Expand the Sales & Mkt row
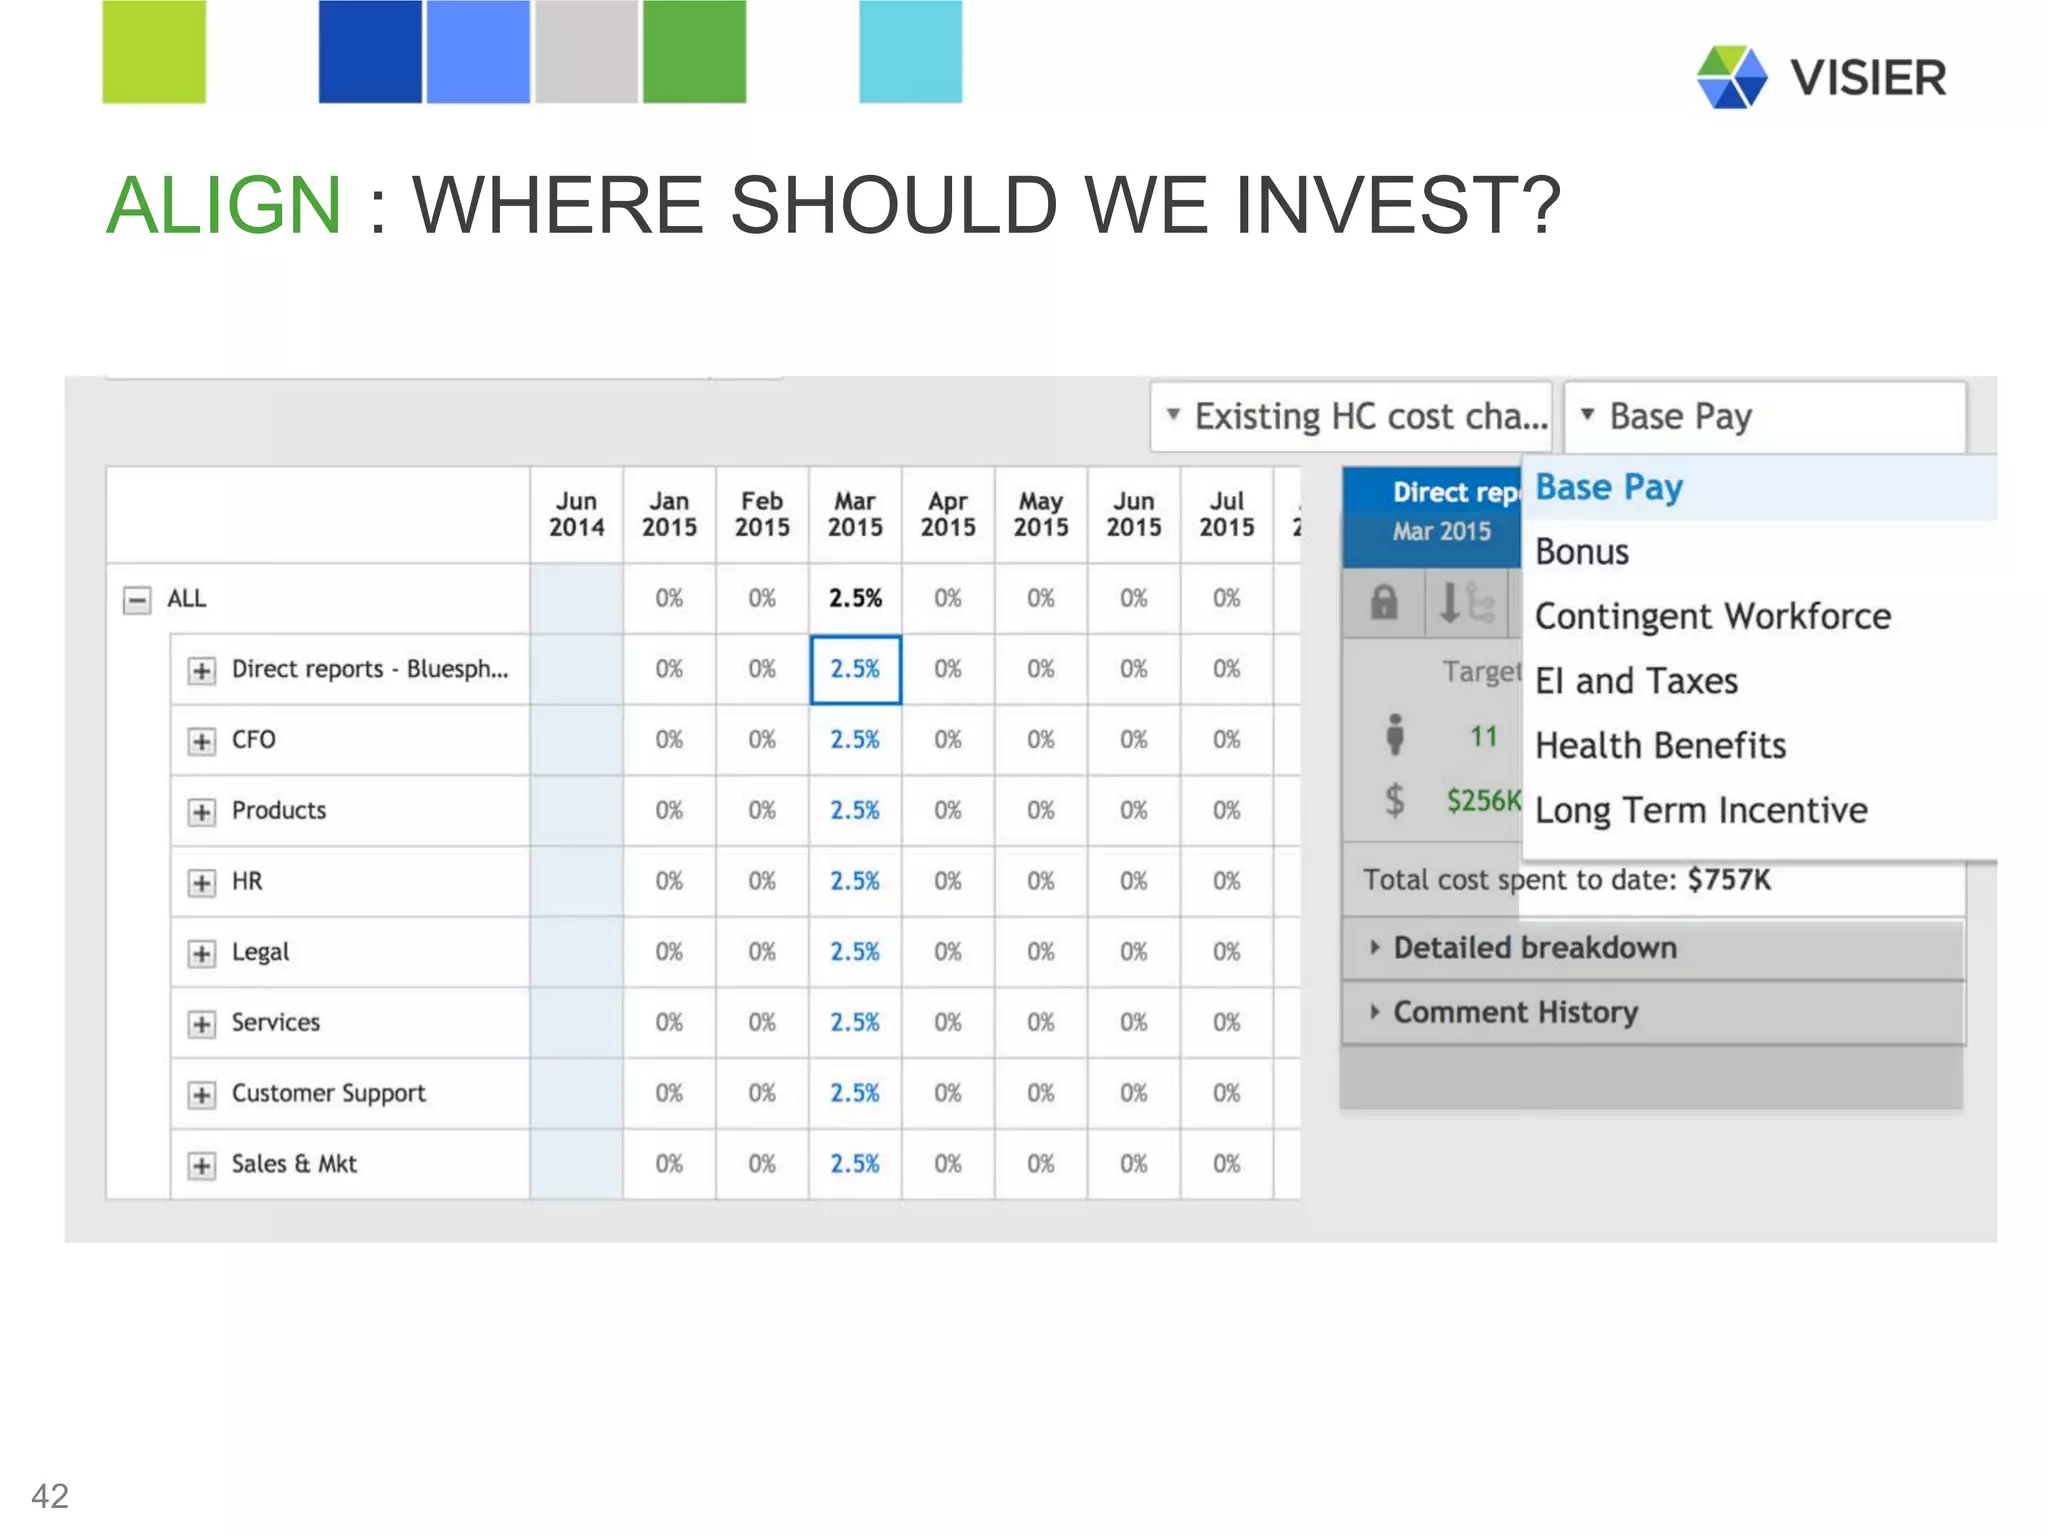Screen dimensions: 2048x1536 click(x=202, y=1166)
